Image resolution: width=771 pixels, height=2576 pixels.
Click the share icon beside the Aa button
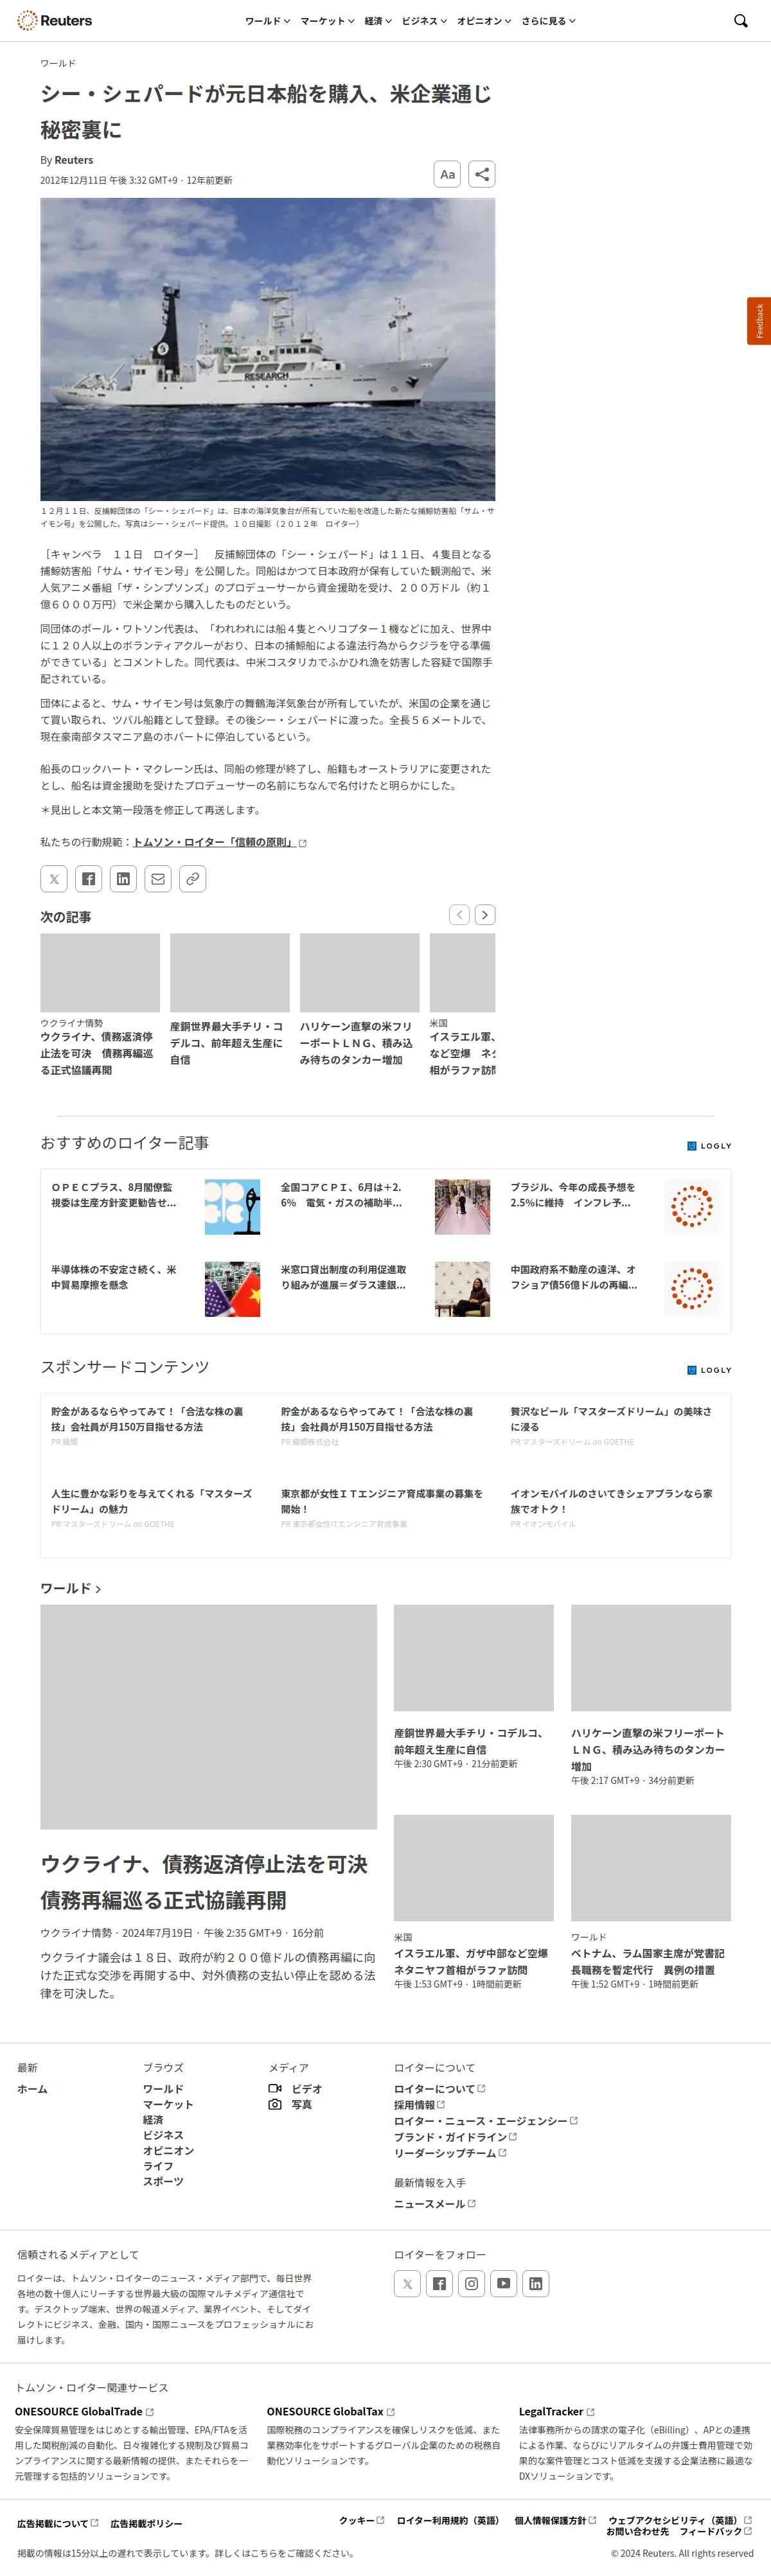point(482,174)
